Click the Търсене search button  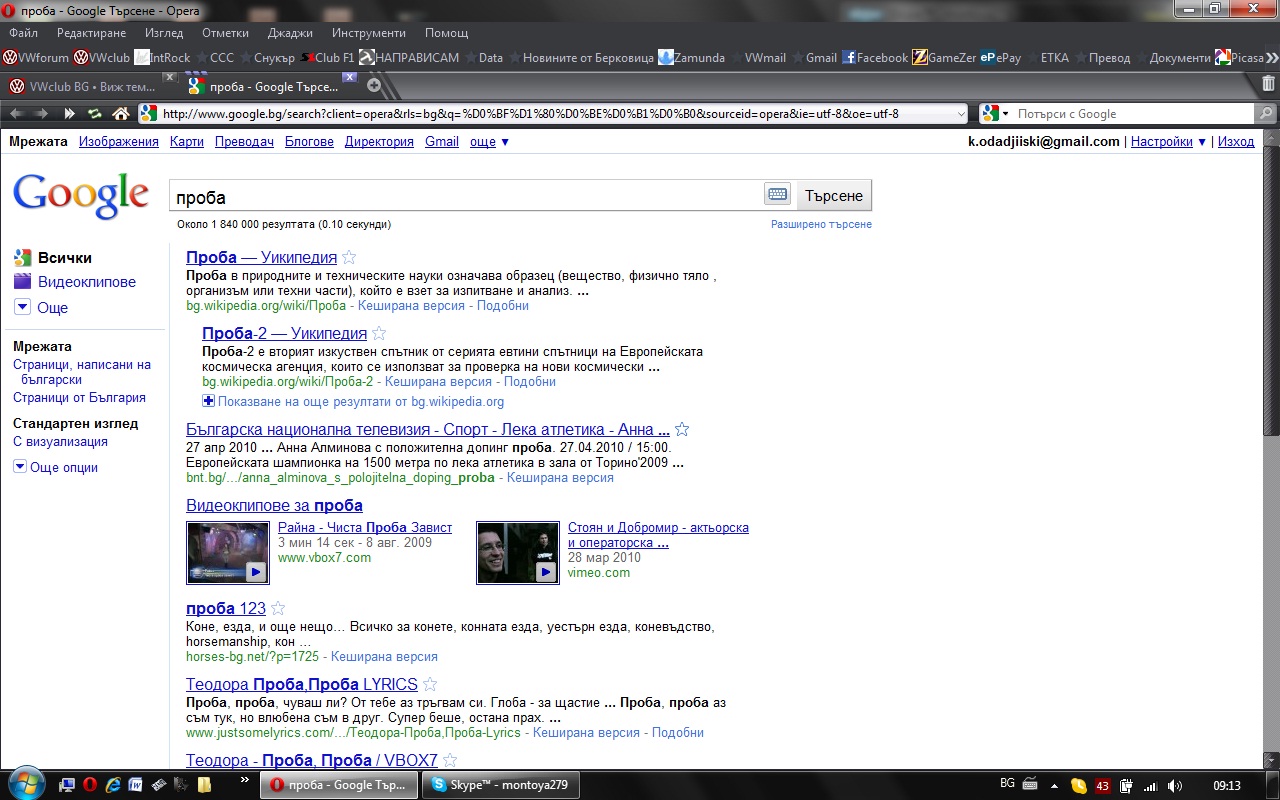pos(834,194)
